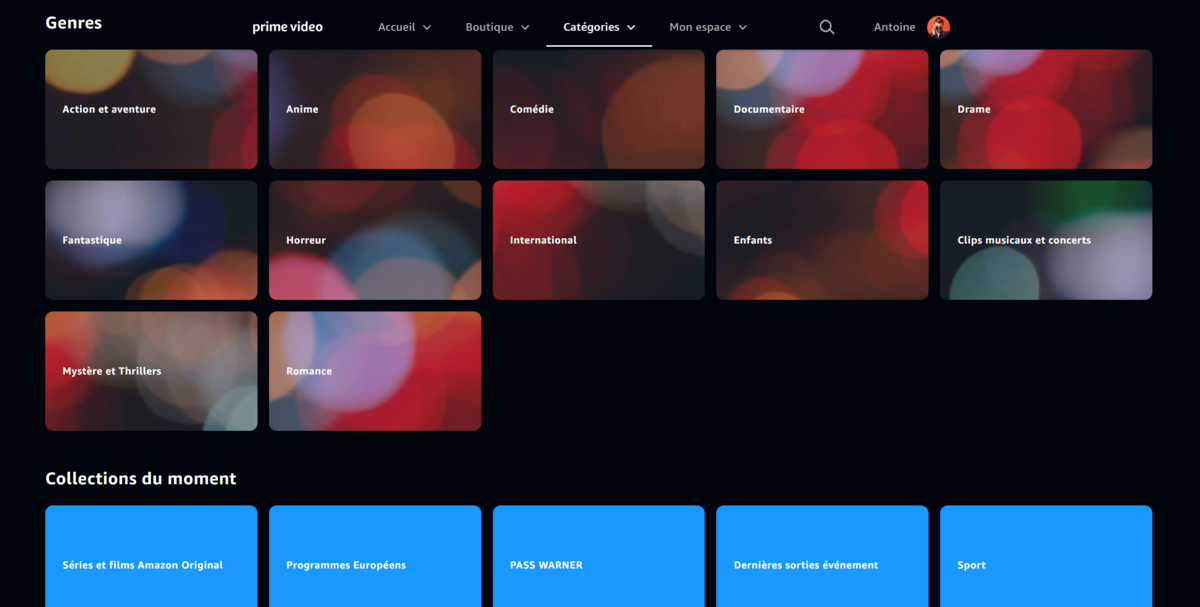Open the Mon espace dropdown
This screenshot has height=607, width=1200.
point(708,27)
